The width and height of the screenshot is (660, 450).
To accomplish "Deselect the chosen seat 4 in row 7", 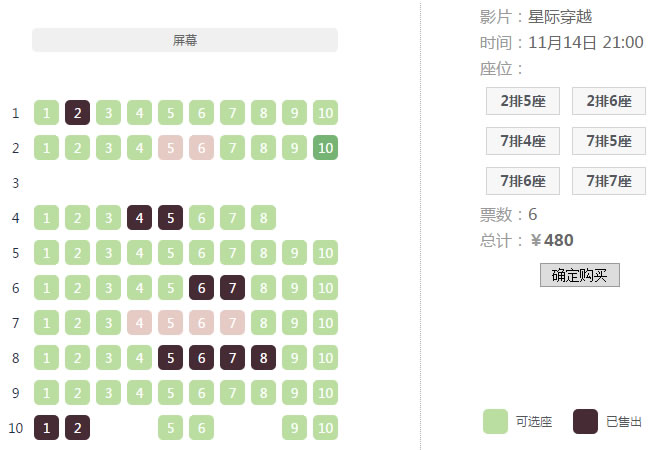I will 139,323.
